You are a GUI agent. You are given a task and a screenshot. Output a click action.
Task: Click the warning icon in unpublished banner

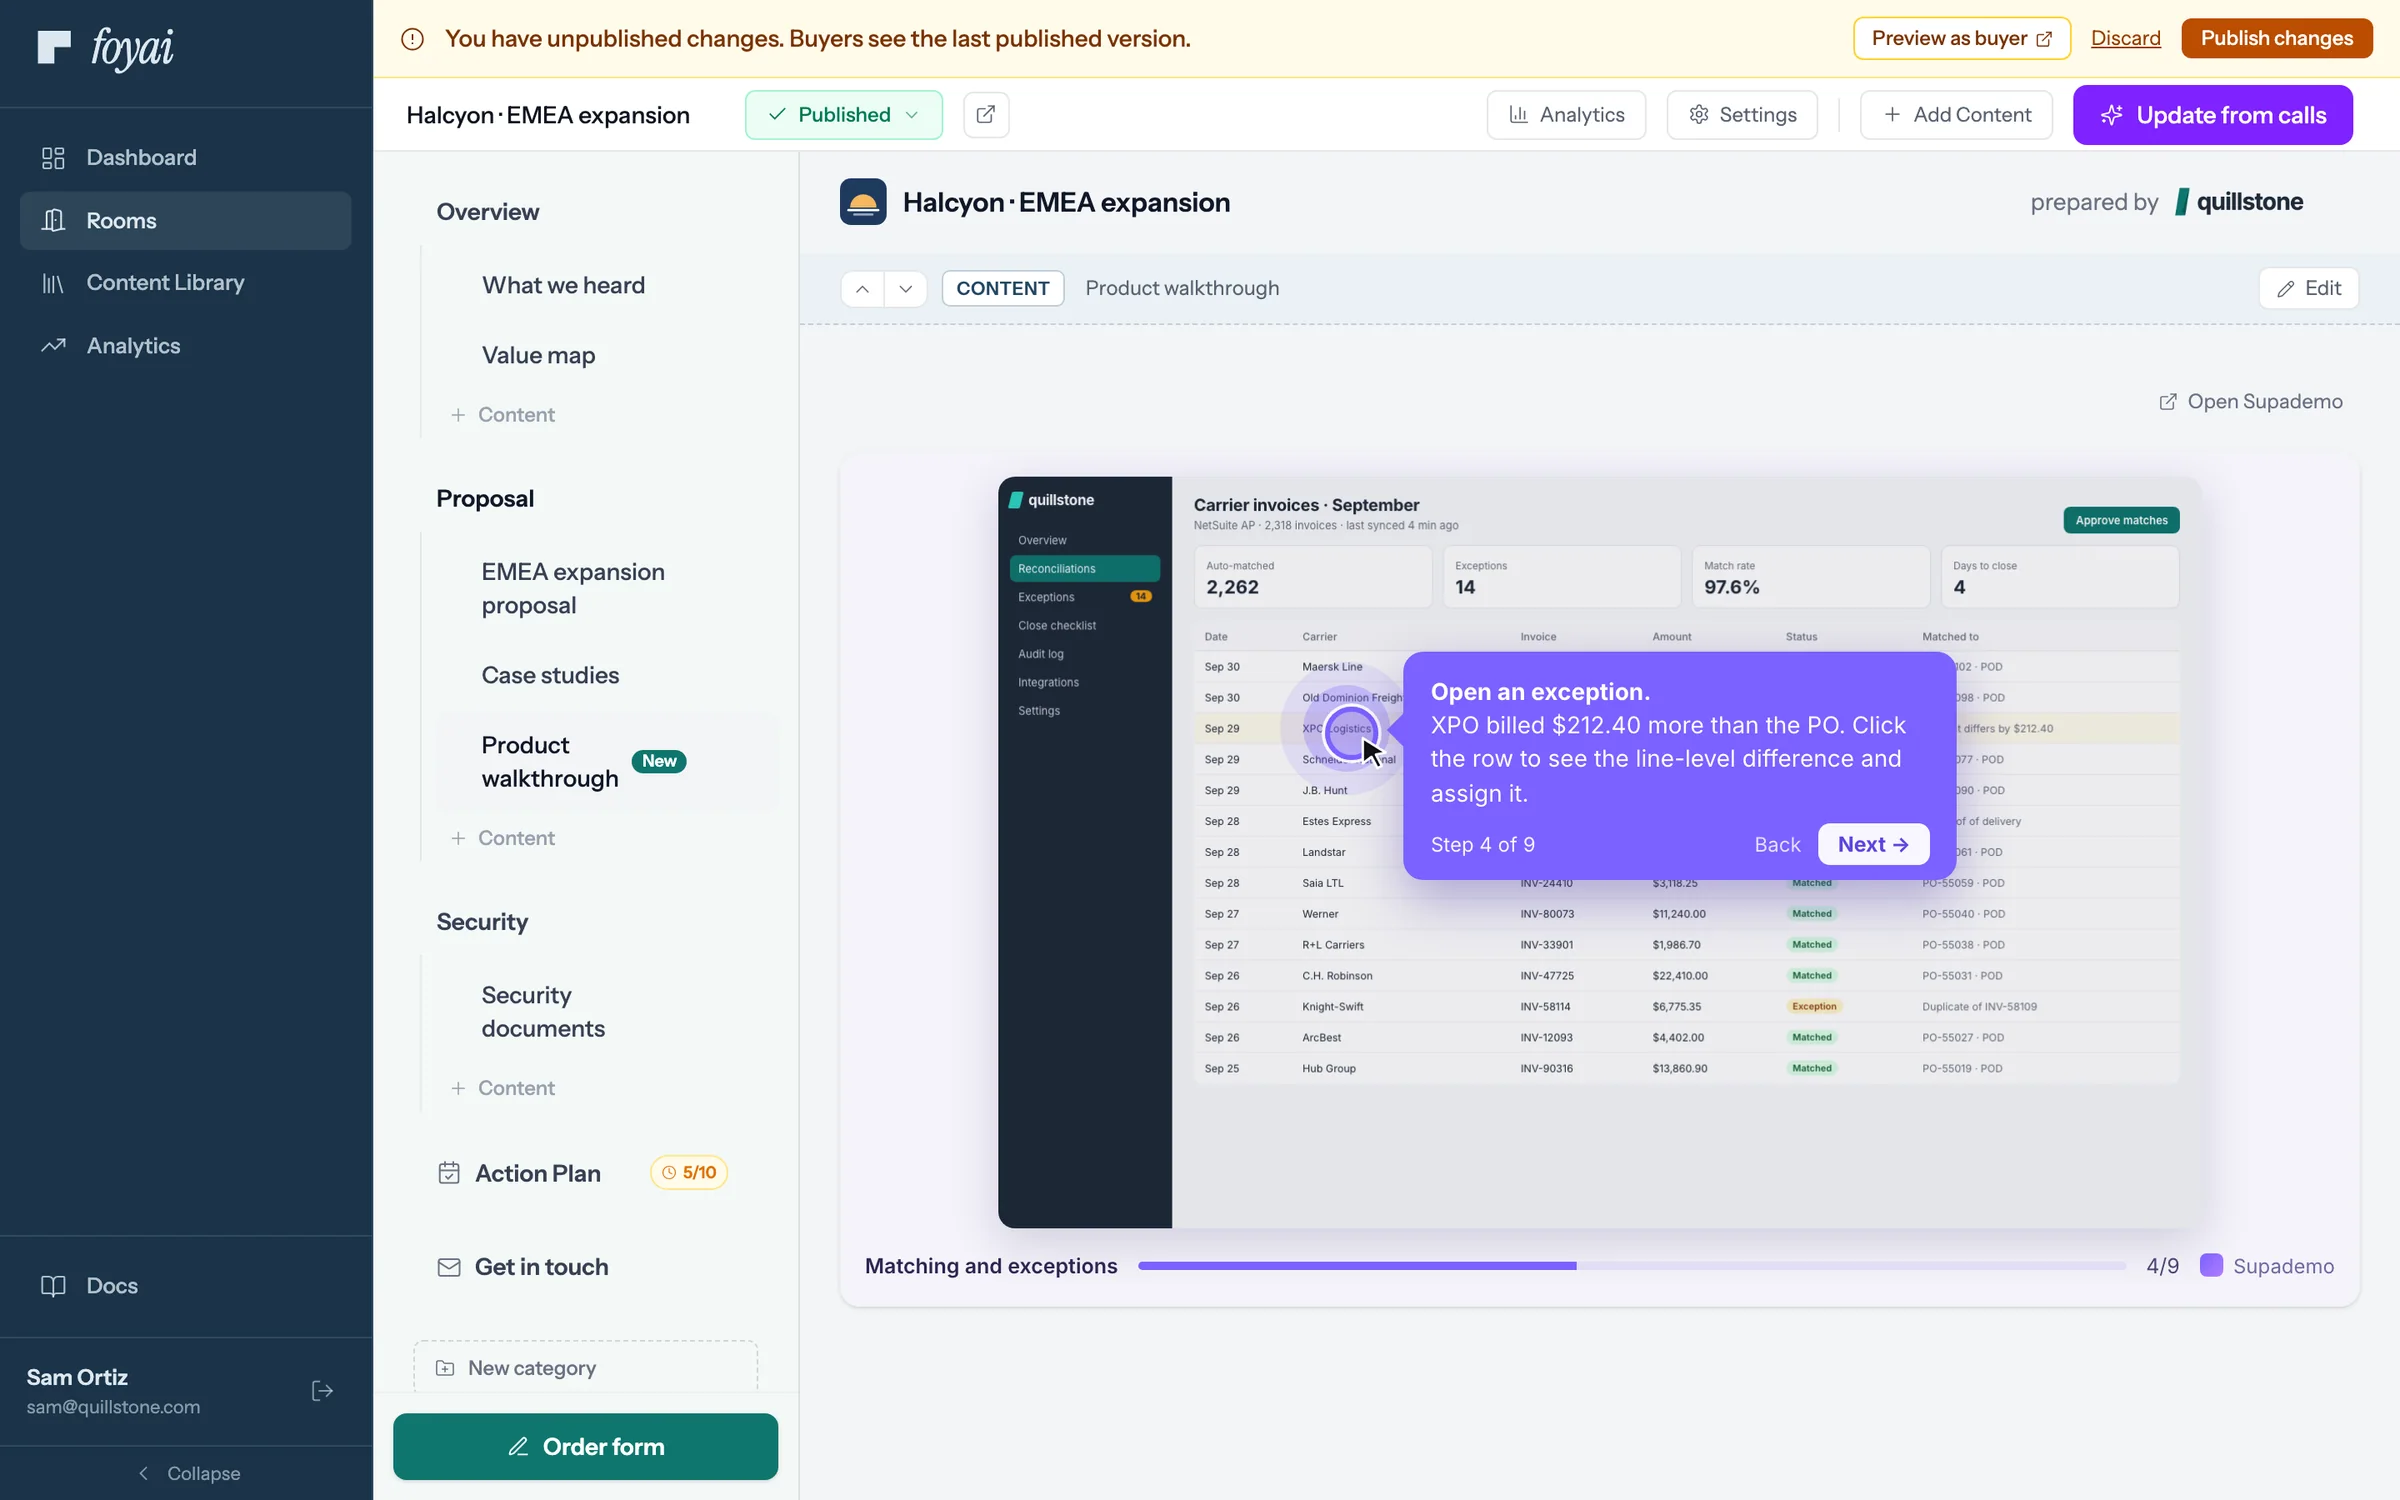412,39
